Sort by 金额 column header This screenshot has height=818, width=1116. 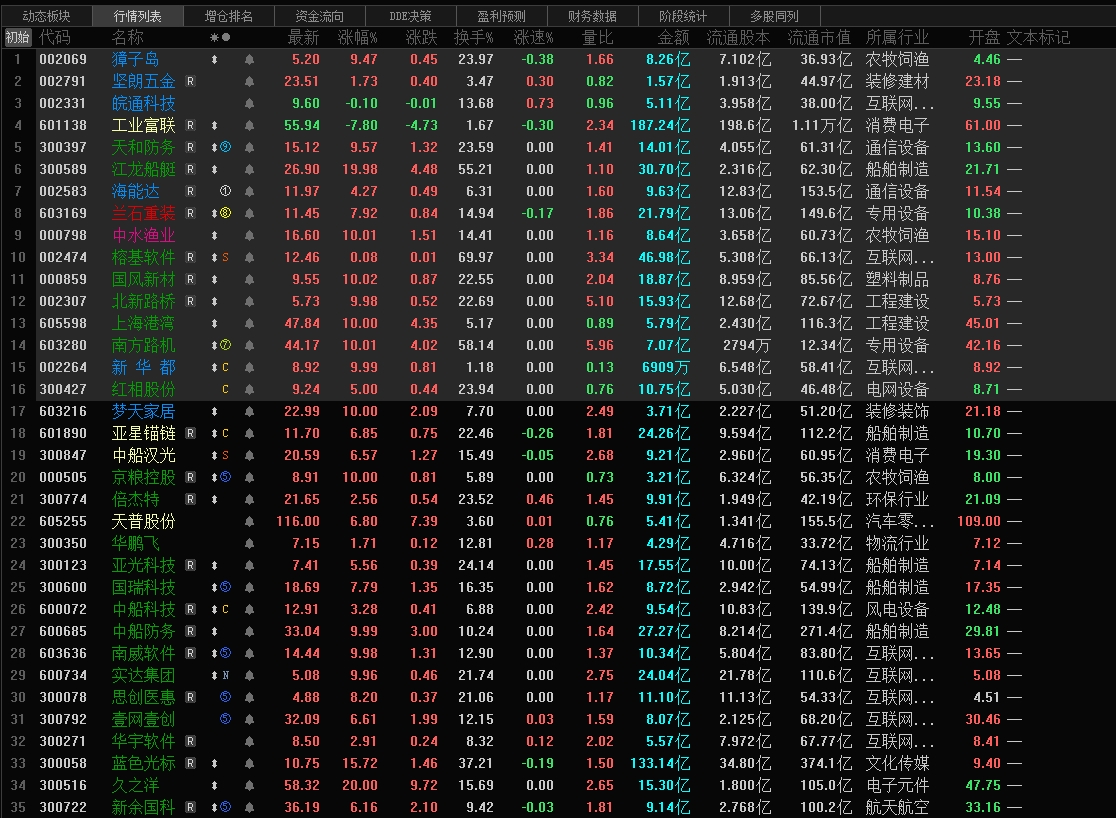[673, 37]
